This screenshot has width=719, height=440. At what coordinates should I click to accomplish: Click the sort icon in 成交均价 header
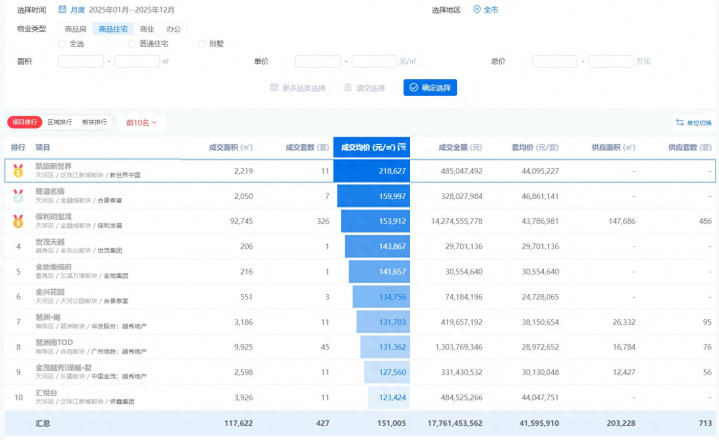tap(402, 148)
